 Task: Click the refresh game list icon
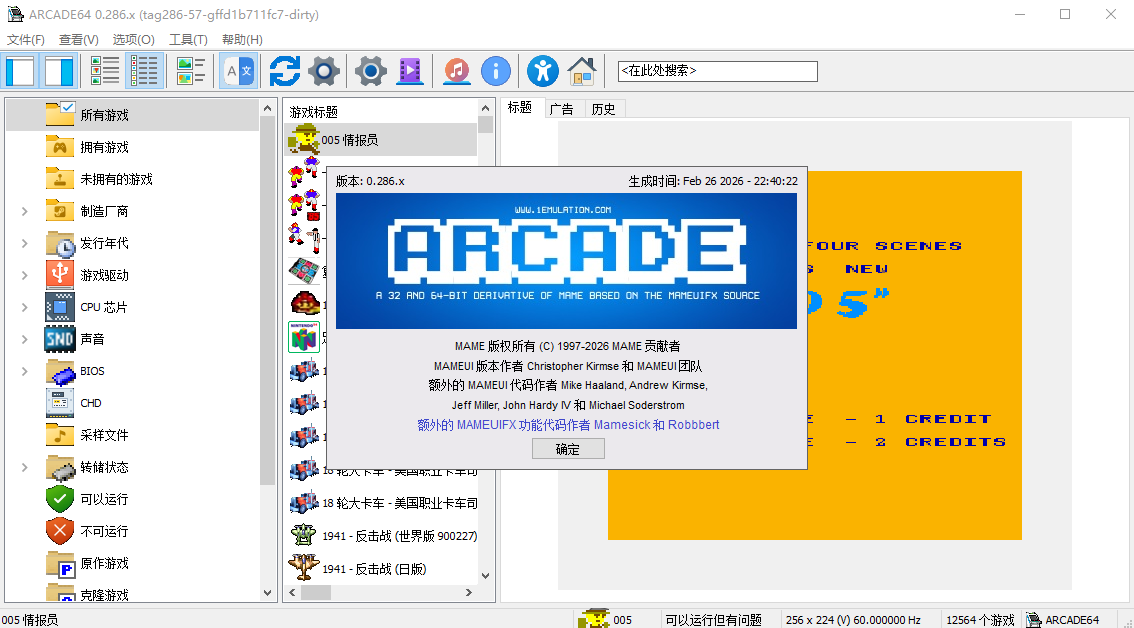point(284,71)
